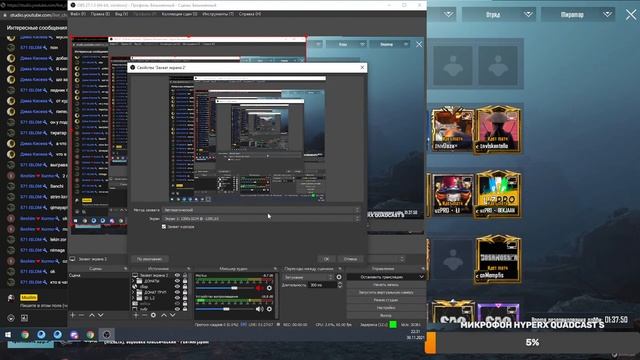Image resolution: width=640 pixels, height=360 pixels.
Task: Toggle lock on сбор source
Action: click(x=185, y=287)
